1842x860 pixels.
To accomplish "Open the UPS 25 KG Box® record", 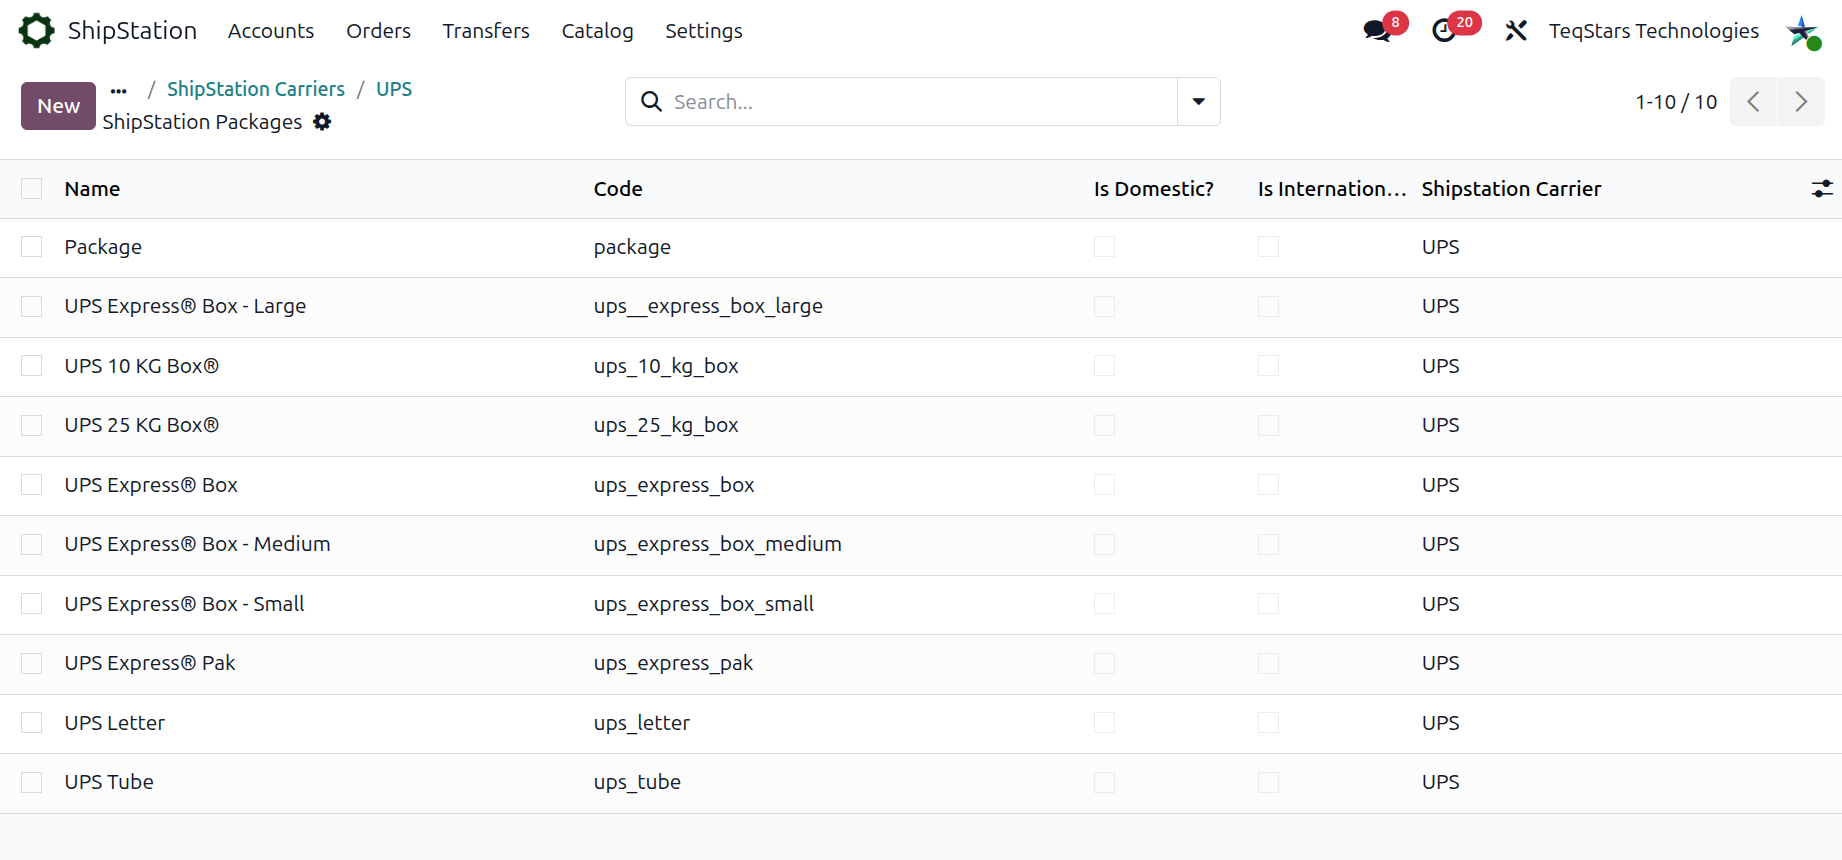I will (142, 425).
